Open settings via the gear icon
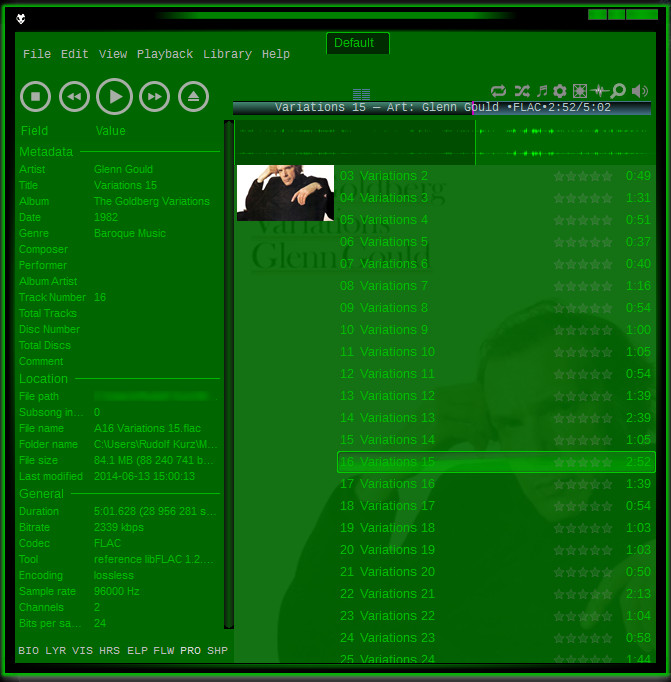Image resolution: width=671 pixels, height=682 pixels. click(x=560, y=91)
